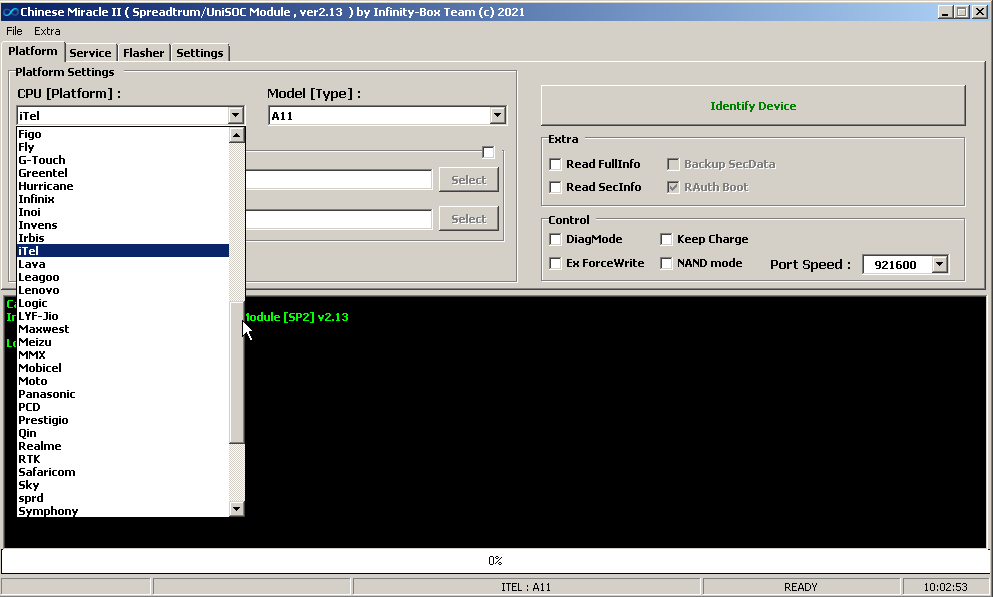
Task: Switch to the Flasher tab
Action: pyautogui.click(x=143, y=53)
